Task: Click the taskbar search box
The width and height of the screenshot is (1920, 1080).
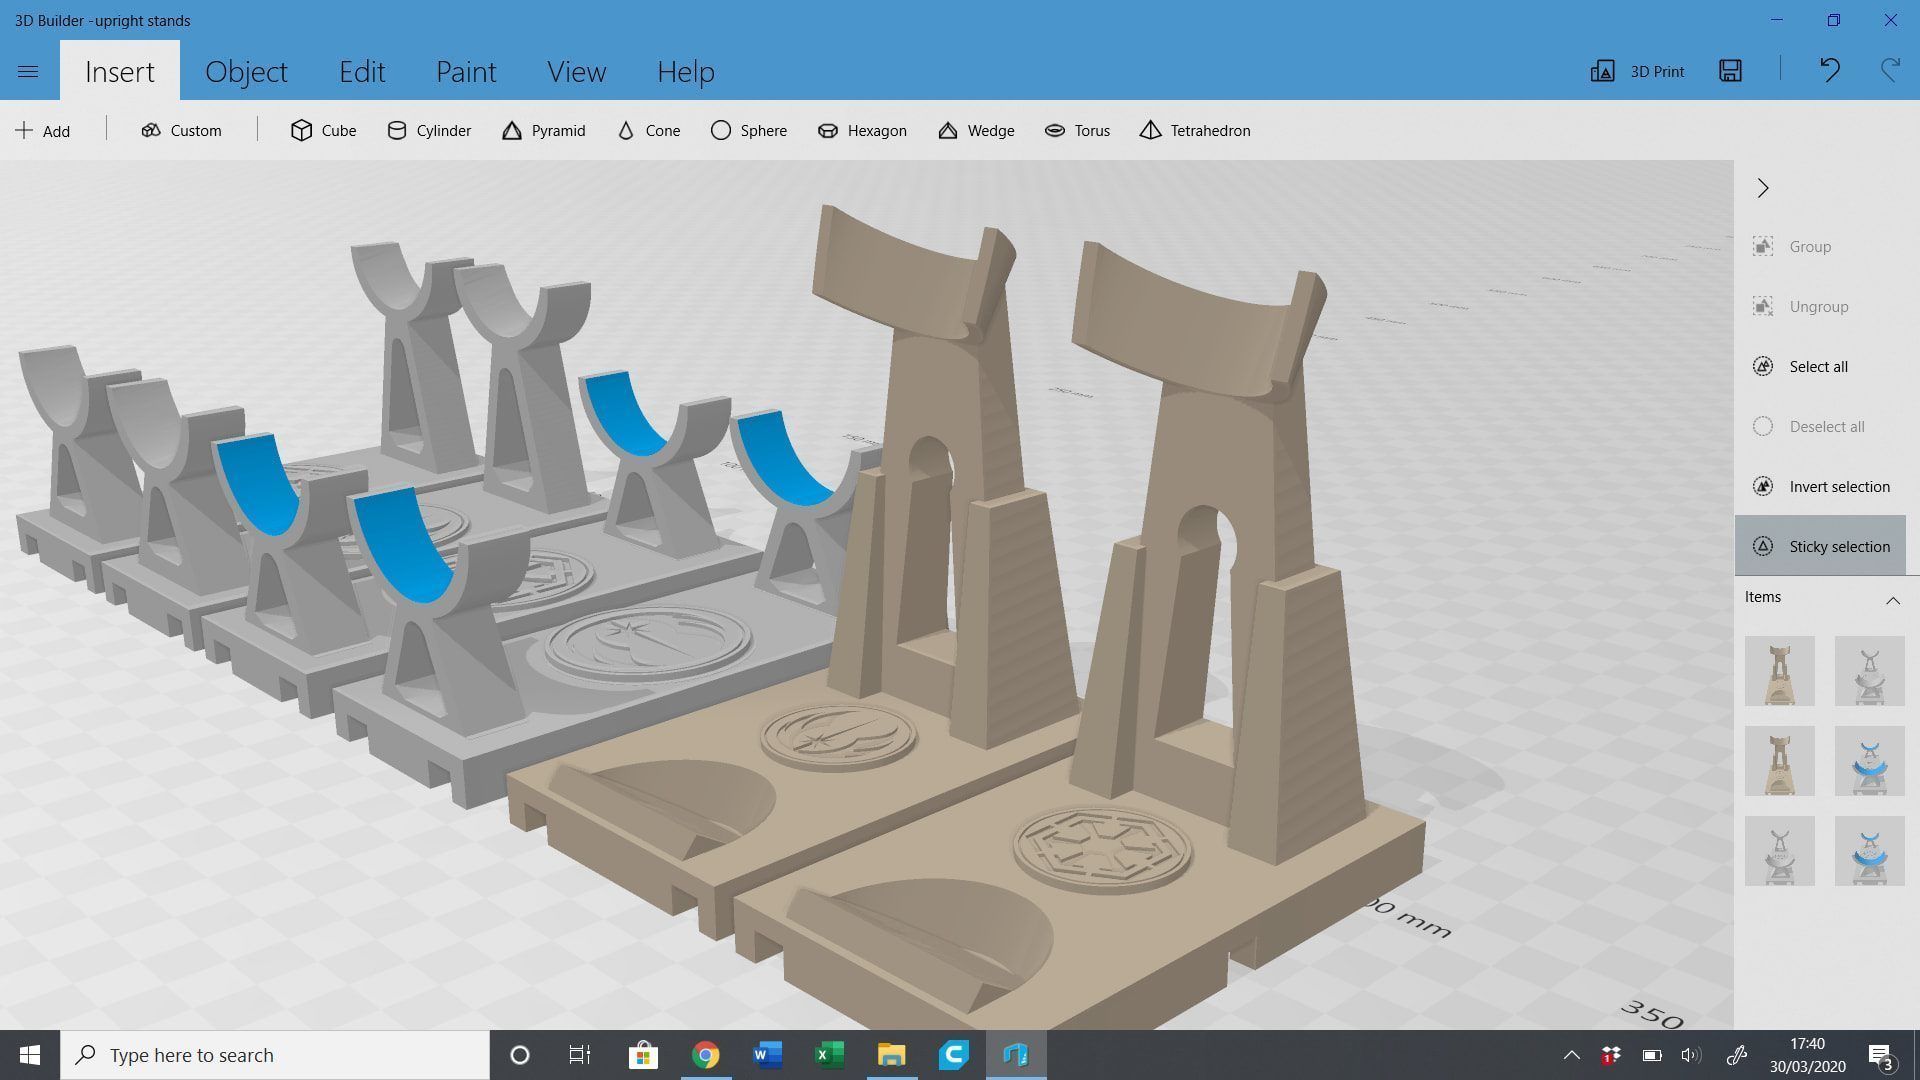Action: click(x=275, y=1055)
